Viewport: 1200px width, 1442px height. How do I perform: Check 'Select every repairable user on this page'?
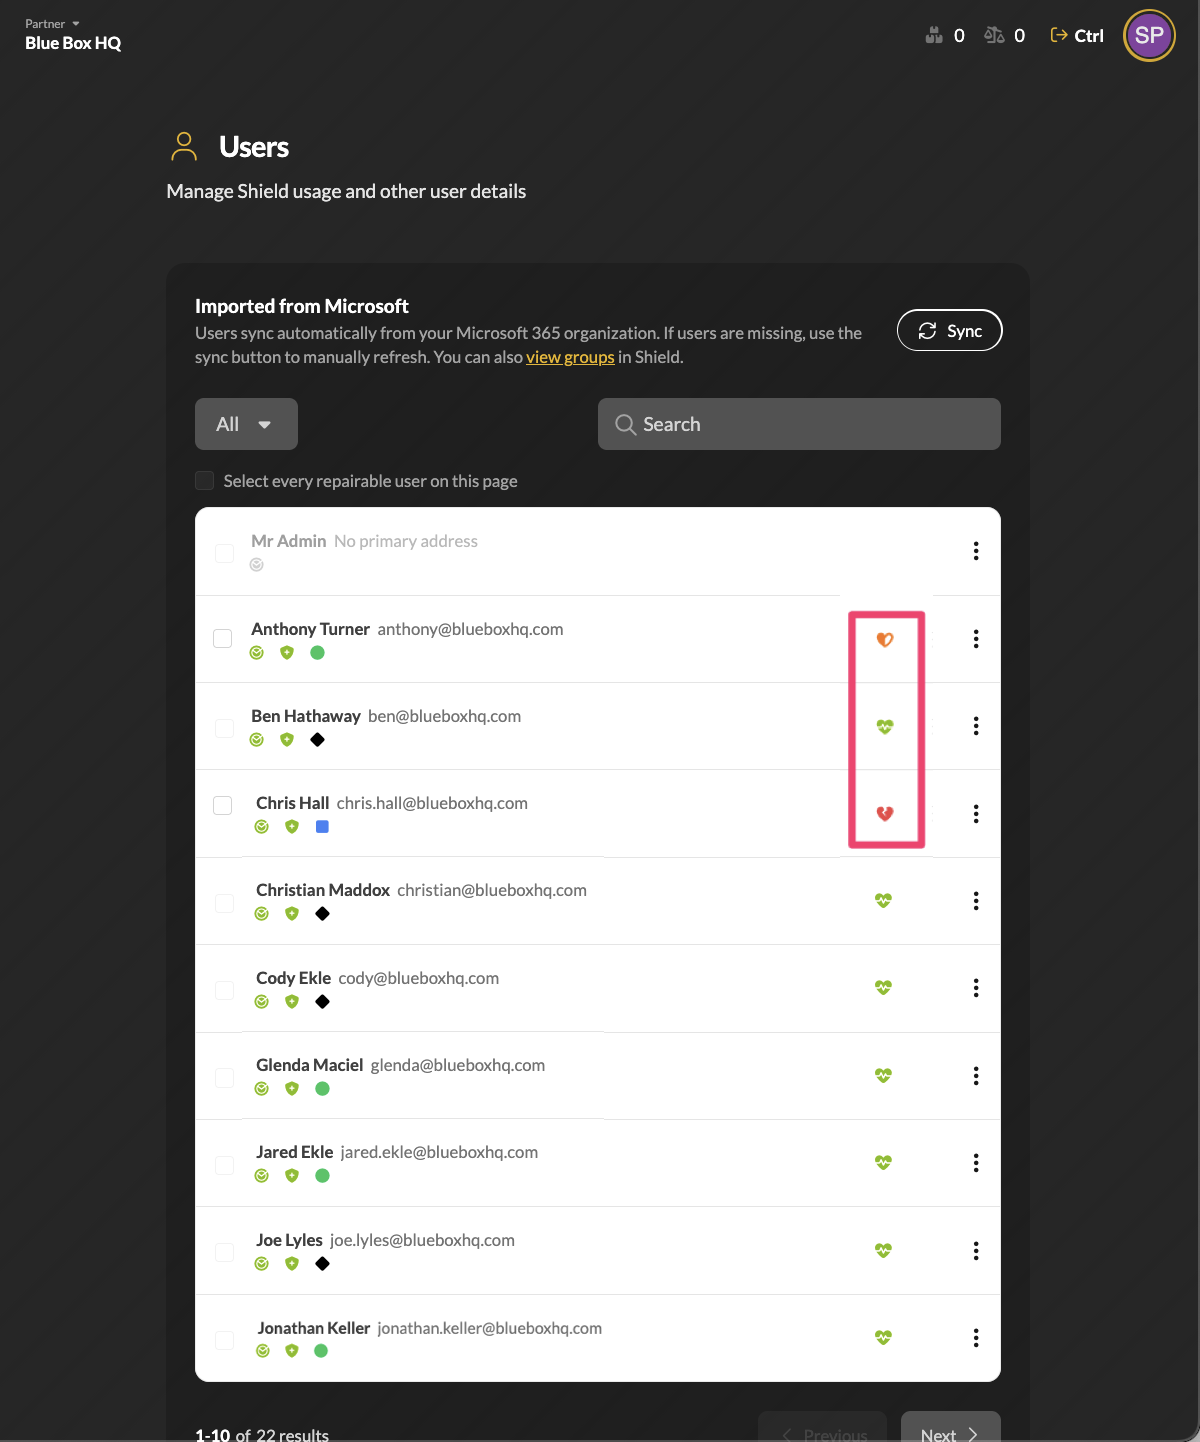pyautogui.click(x=205, y=481)
